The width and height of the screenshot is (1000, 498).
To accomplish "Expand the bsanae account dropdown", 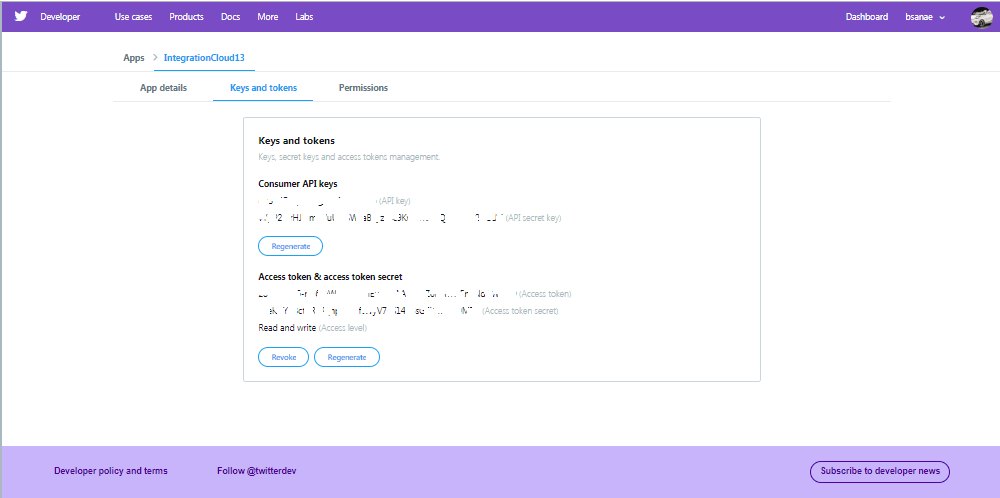I will click(x=925, y=17).
